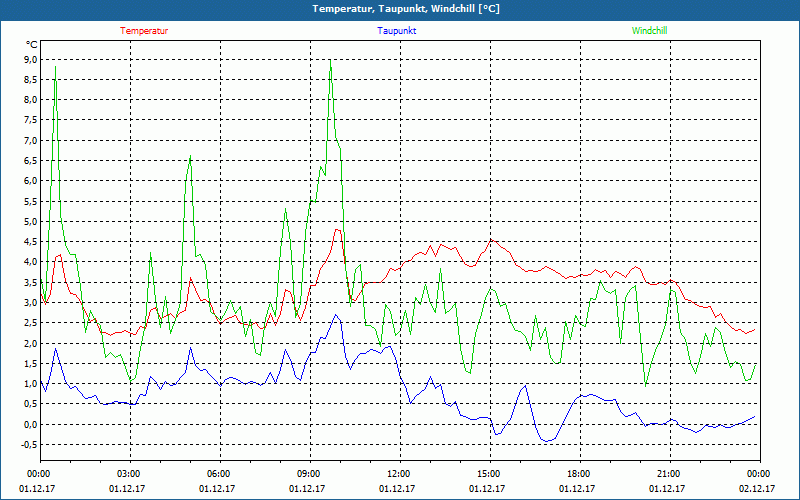Click the blue Taupunkt legend label
Viewport: 800px width, 500px height.
coord(396,31)
